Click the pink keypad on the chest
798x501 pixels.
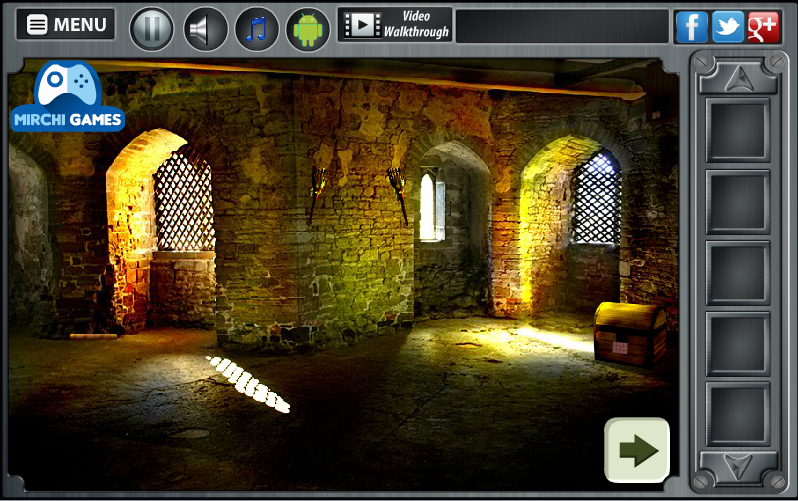pos(620,348)
